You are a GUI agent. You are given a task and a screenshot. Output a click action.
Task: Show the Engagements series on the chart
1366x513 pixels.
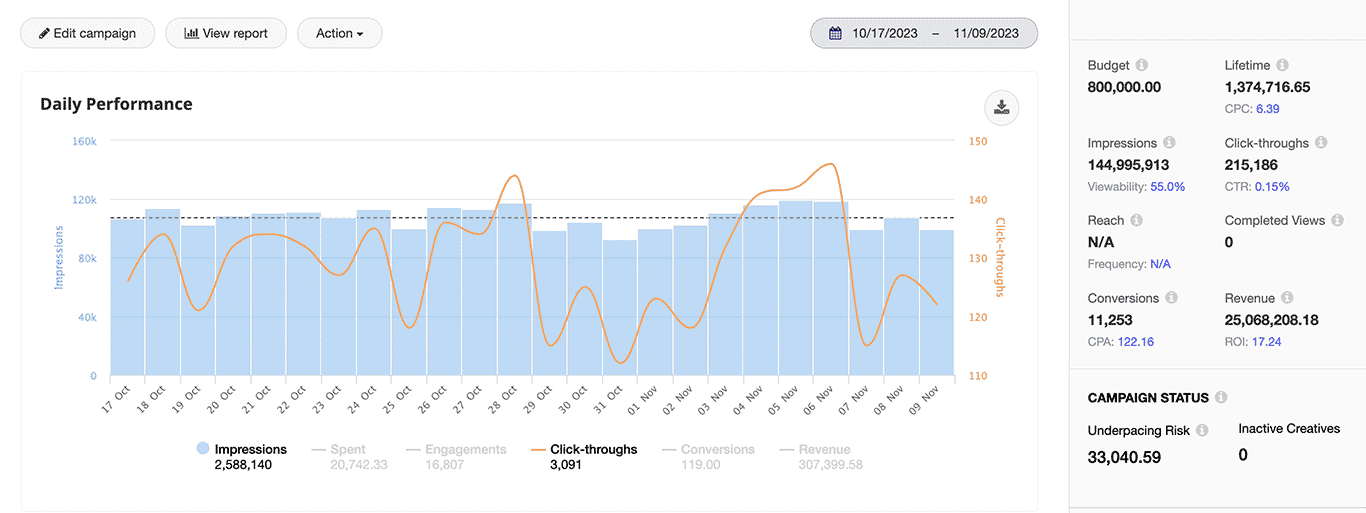tap(465, 450)
